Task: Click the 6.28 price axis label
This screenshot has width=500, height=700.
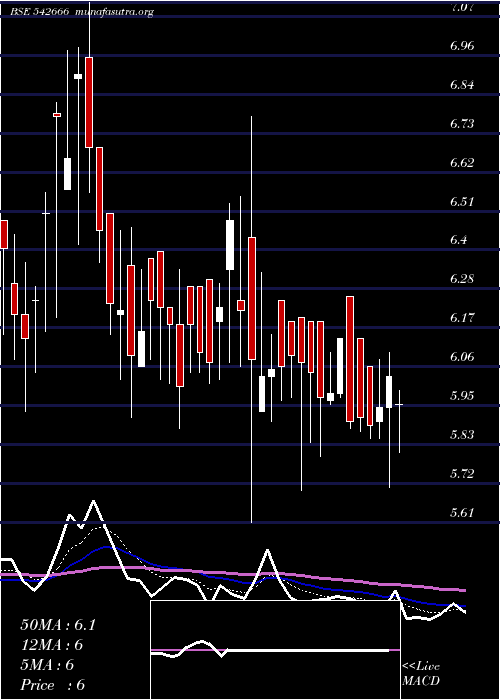Action: coord(462,279)
